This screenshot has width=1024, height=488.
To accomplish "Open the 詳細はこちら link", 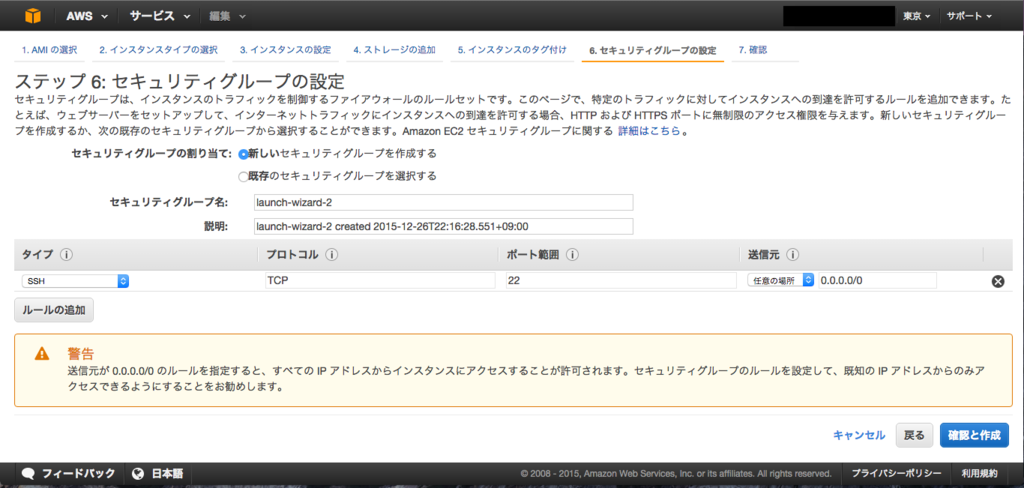I will click(x=647, y=131).
